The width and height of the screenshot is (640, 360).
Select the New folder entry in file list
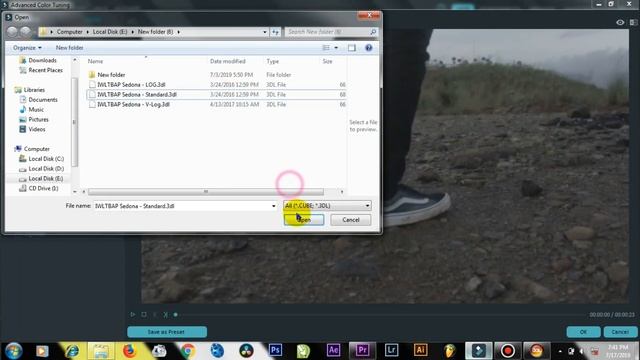coord(111,75)
